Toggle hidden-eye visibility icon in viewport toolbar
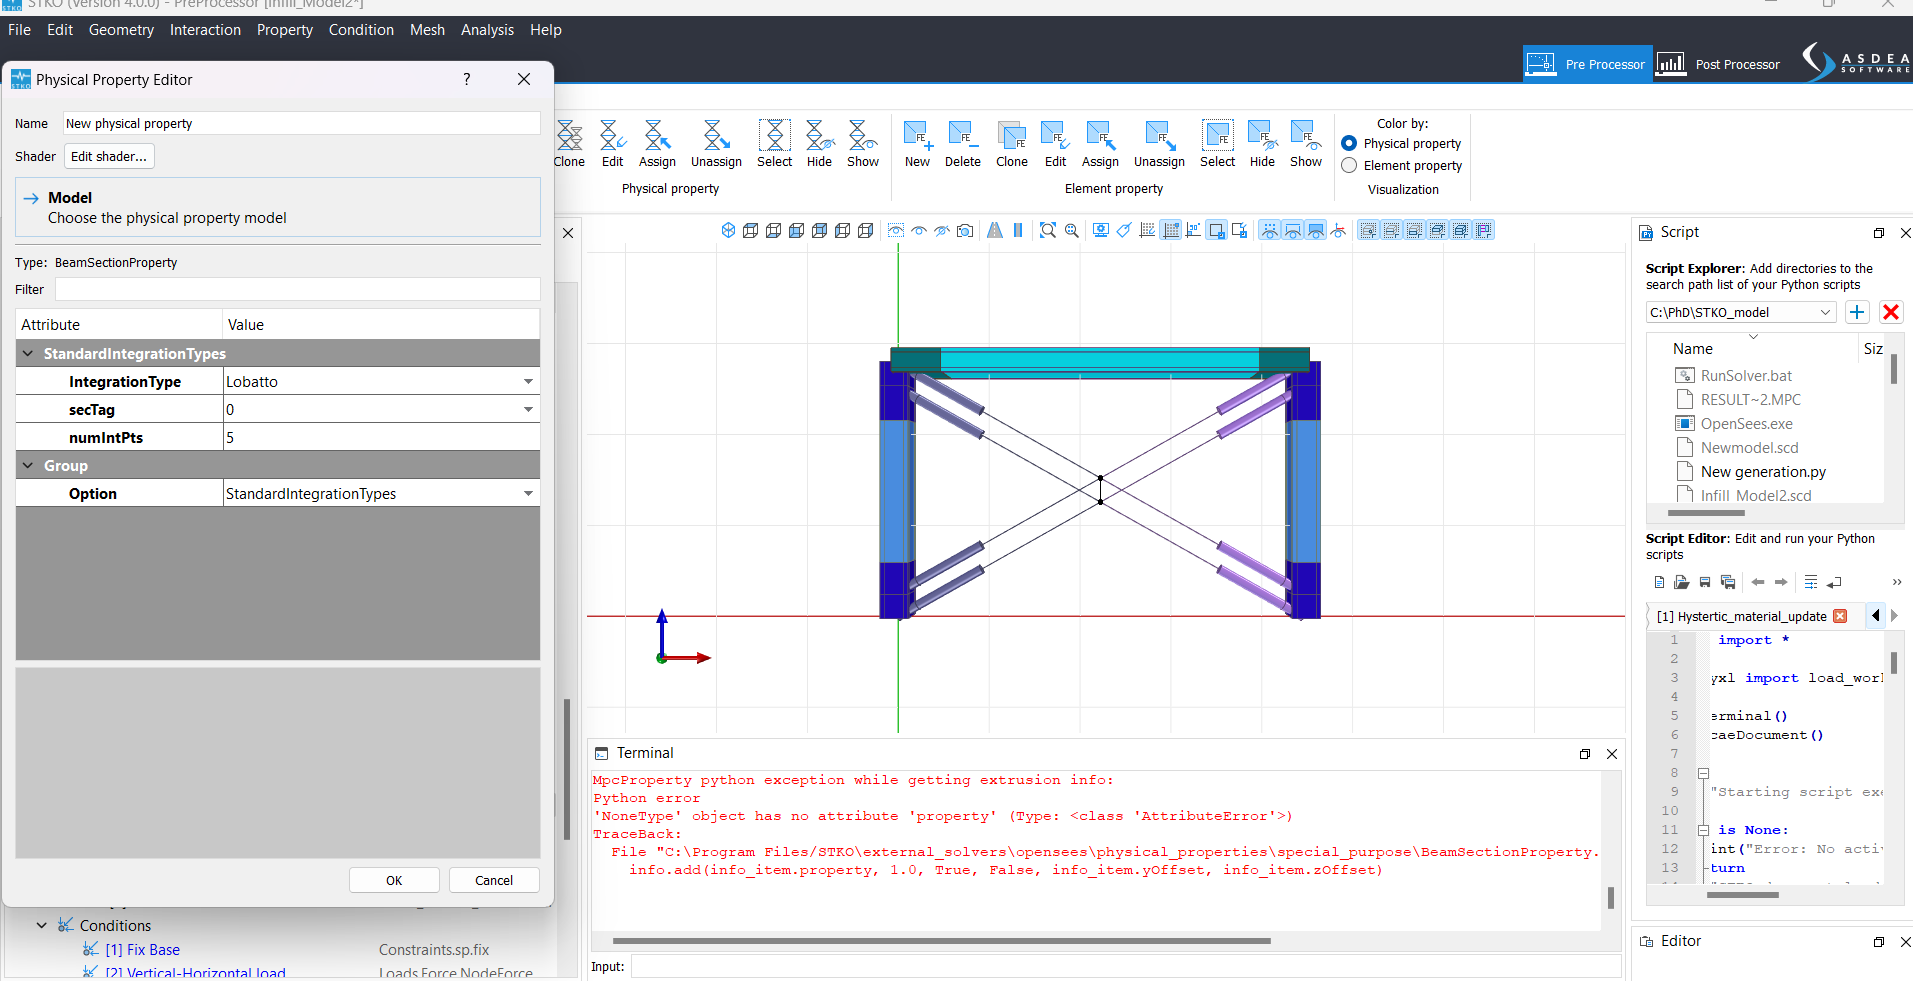The width and height of the screenshot is (1913, 981). point(942,230)
